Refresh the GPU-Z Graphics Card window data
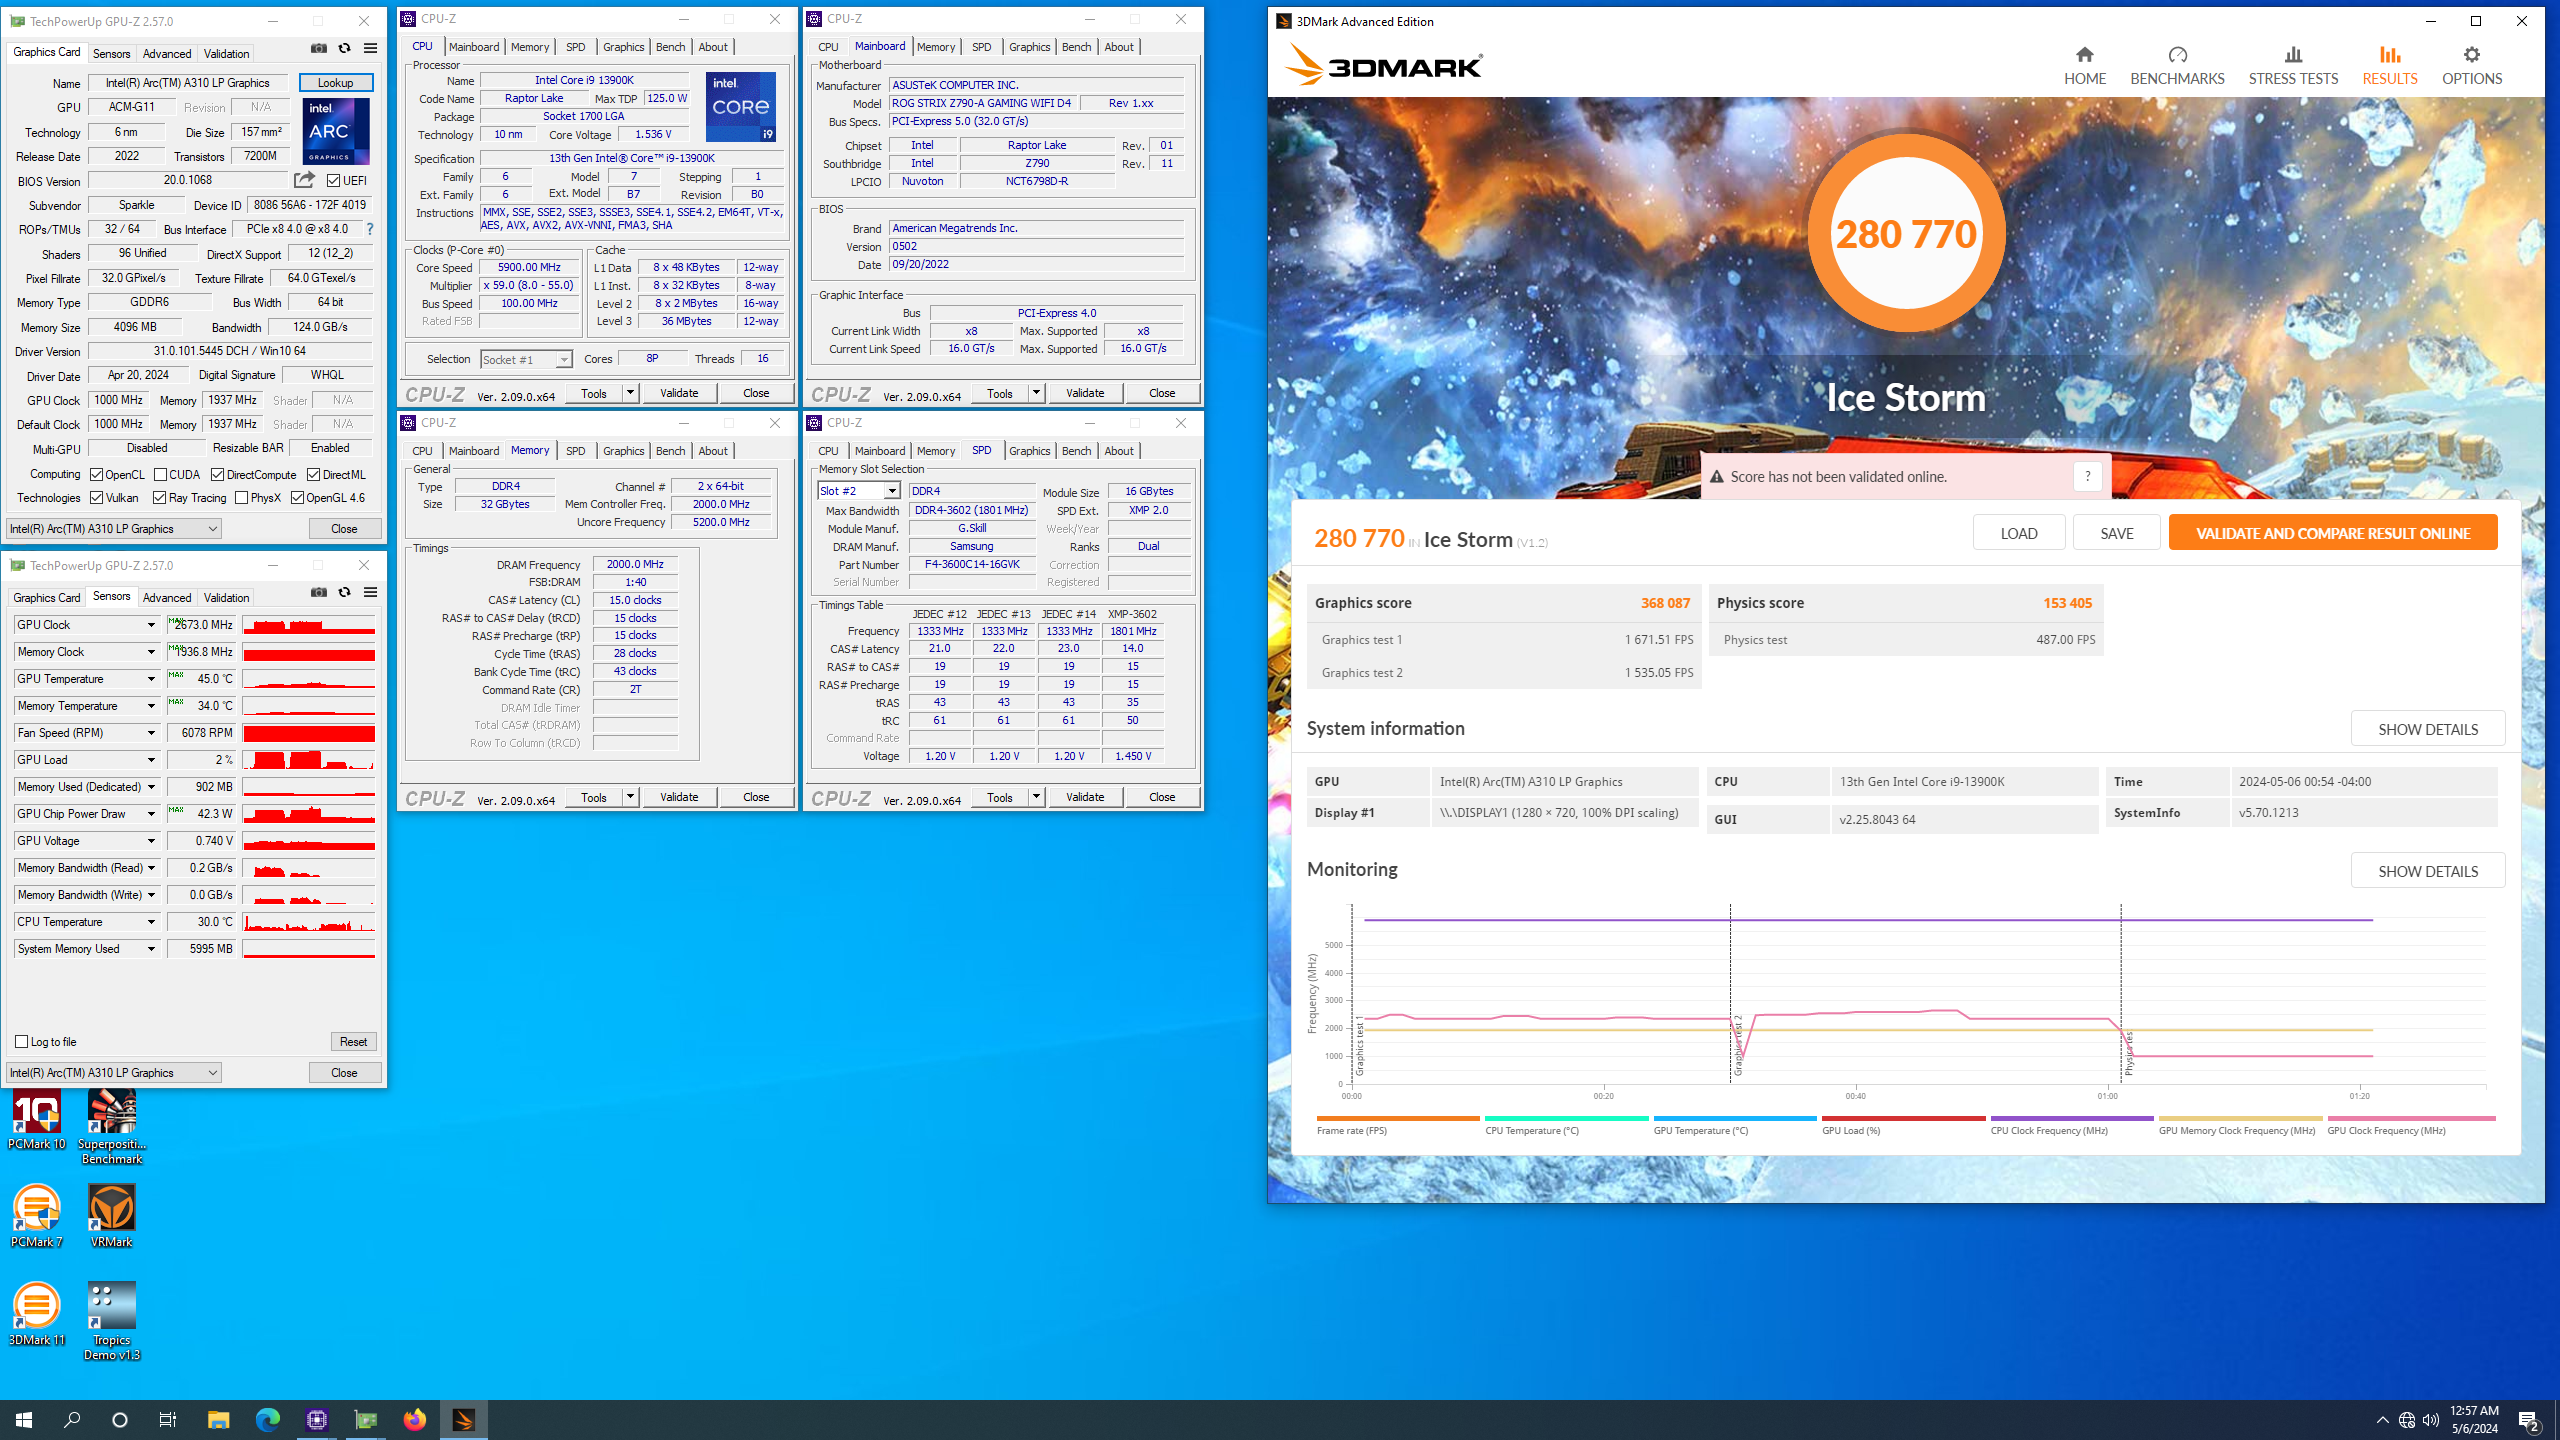 point(344,48)
